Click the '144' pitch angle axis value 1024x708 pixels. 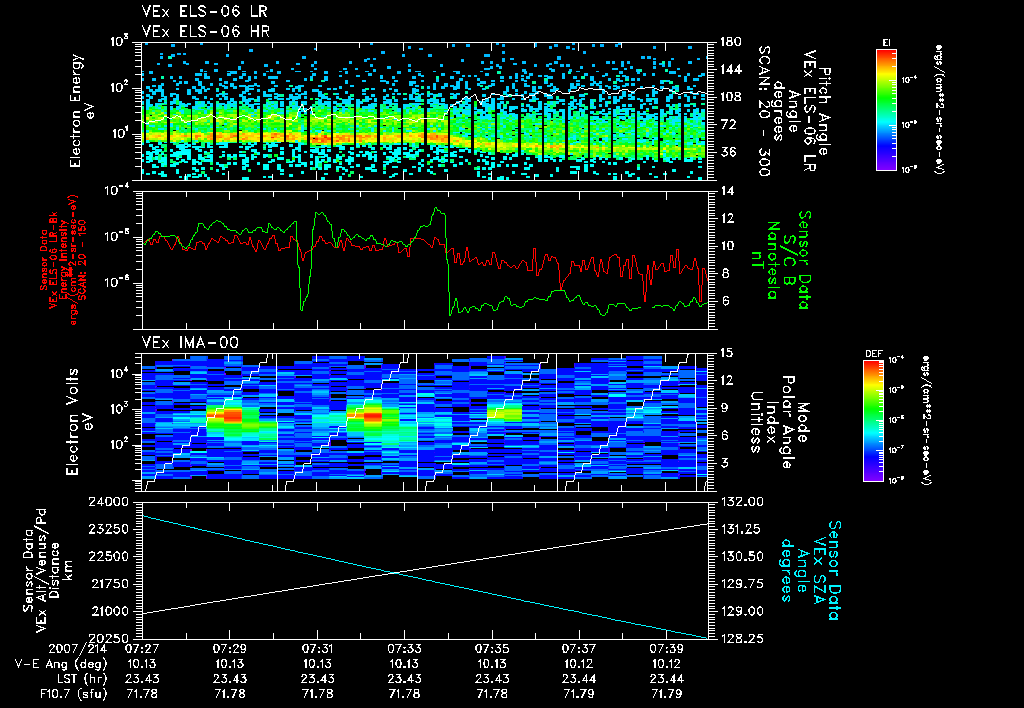pyautogui.click(x=731, y=69)
